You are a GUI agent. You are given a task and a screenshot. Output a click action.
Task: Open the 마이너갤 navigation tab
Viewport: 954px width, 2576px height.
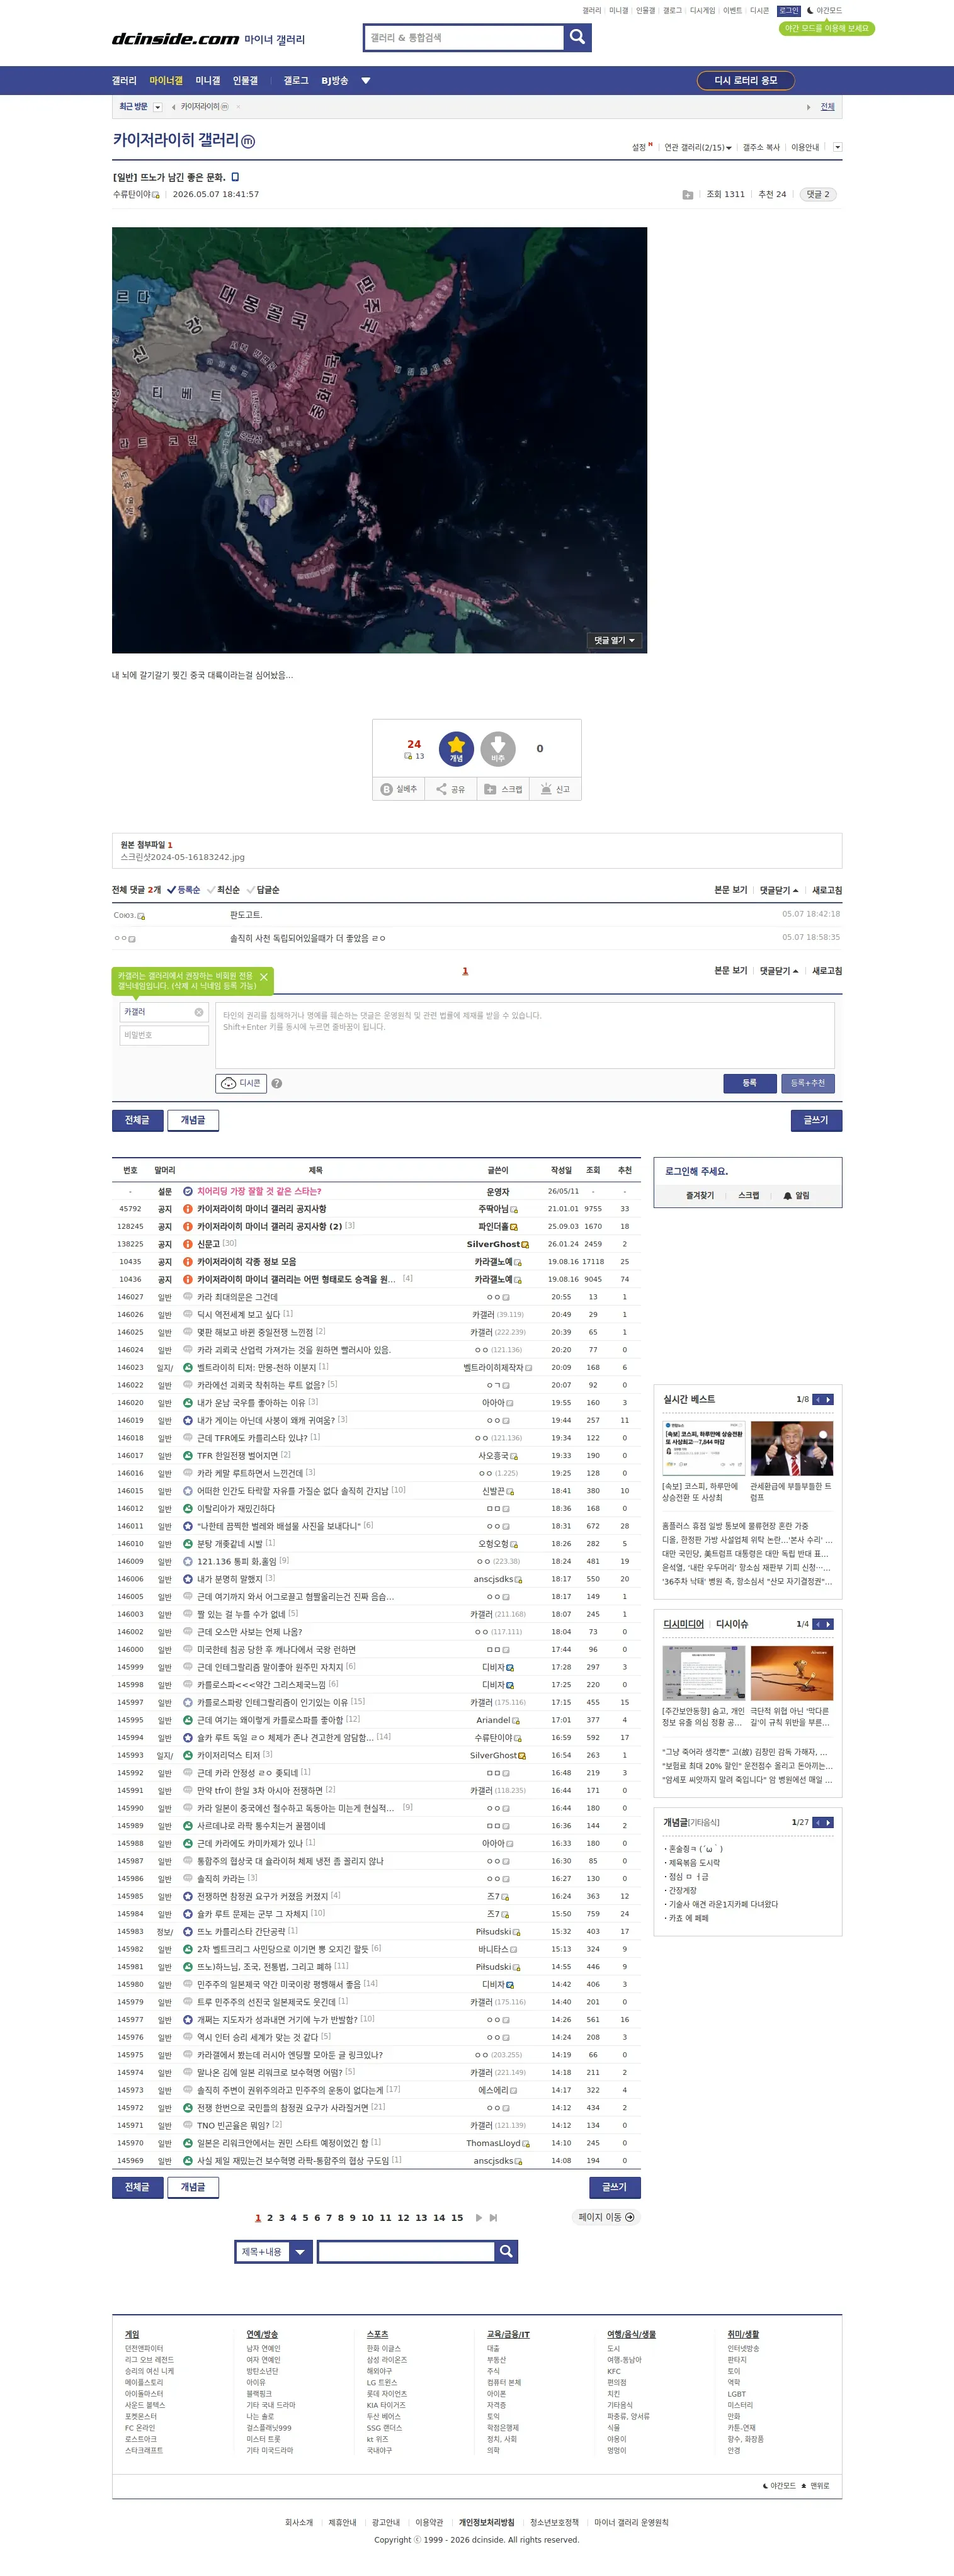click(x=166, y=81)
